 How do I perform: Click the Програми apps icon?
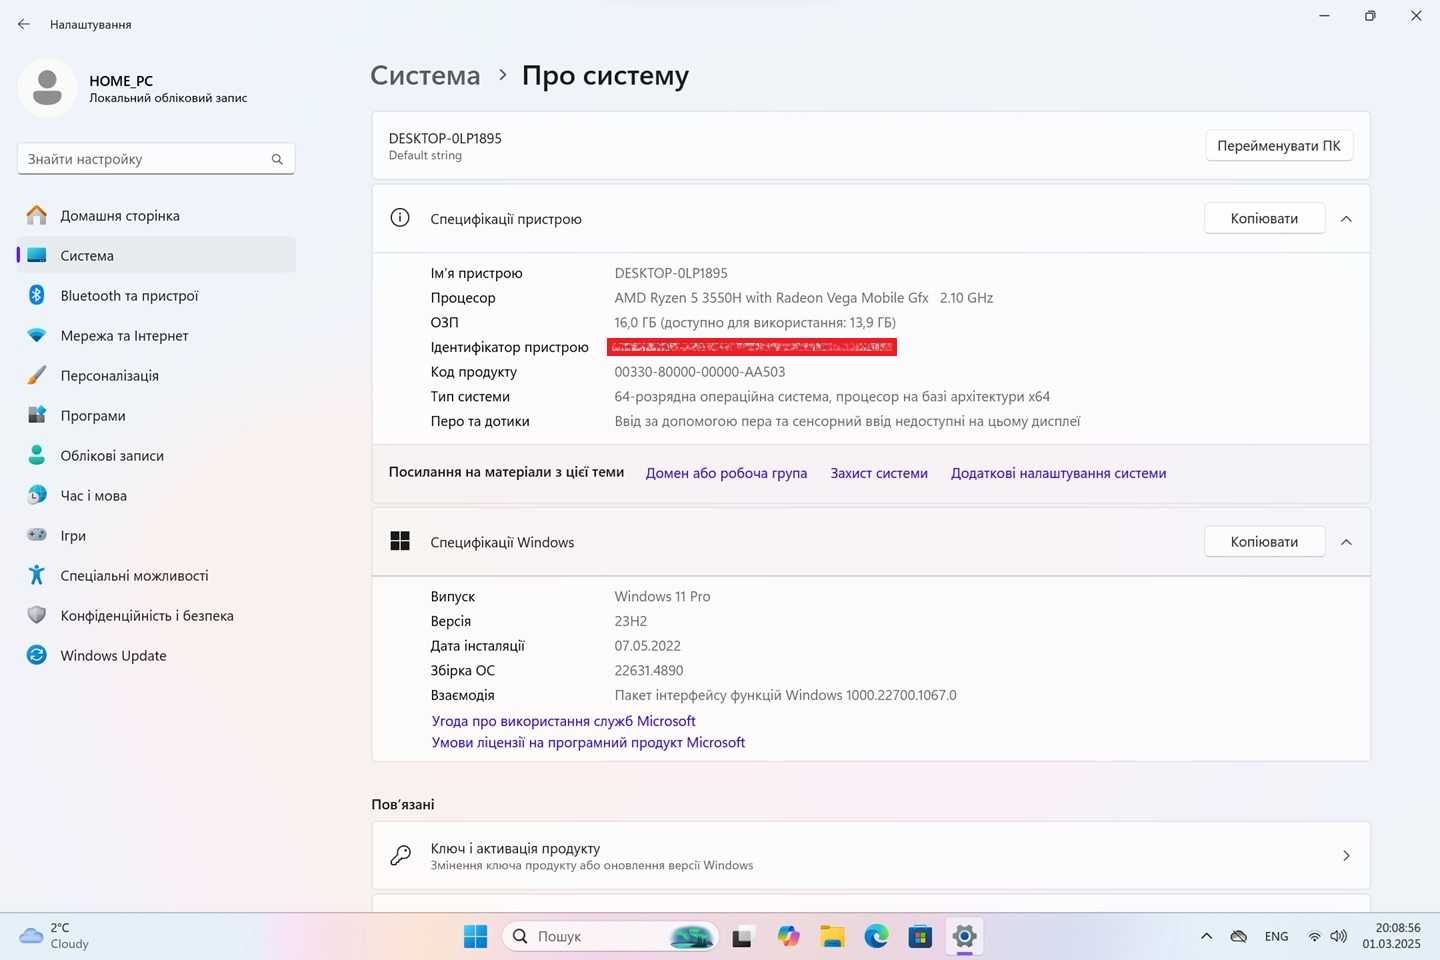coord(37,415)
